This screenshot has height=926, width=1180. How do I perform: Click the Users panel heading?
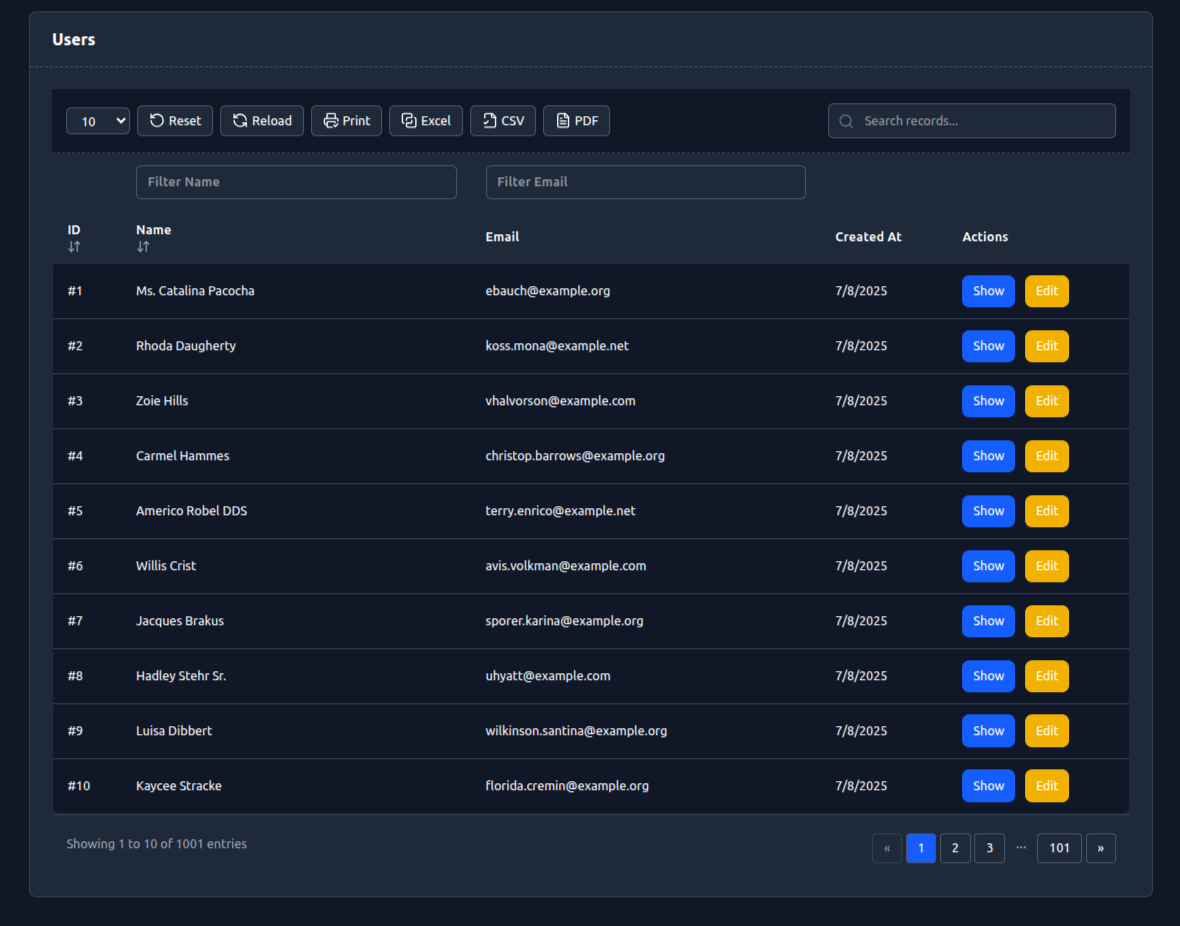74,40
